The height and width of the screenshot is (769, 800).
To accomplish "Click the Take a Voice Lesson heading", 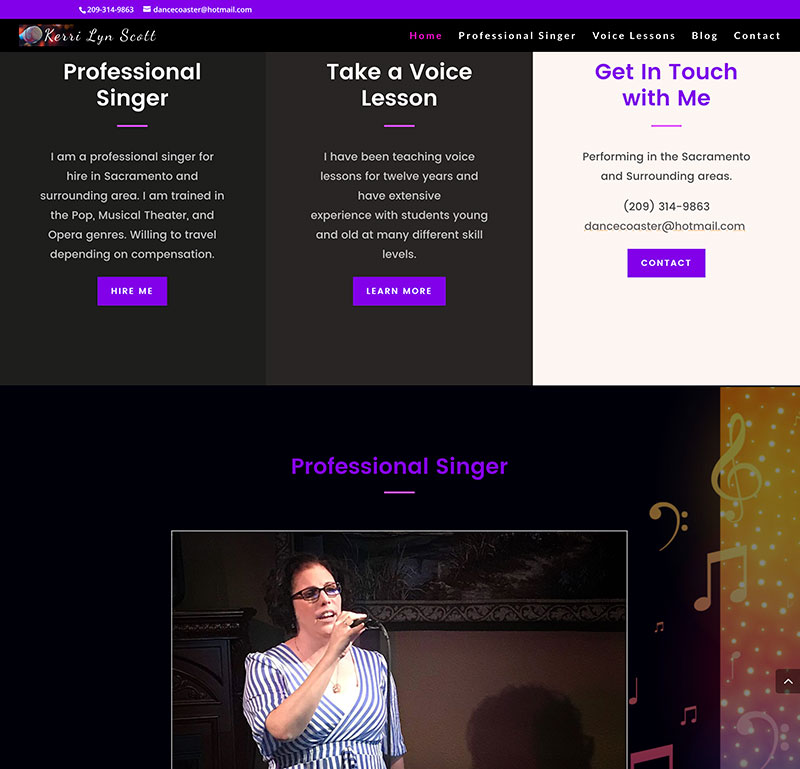I will tap(399, 85).
